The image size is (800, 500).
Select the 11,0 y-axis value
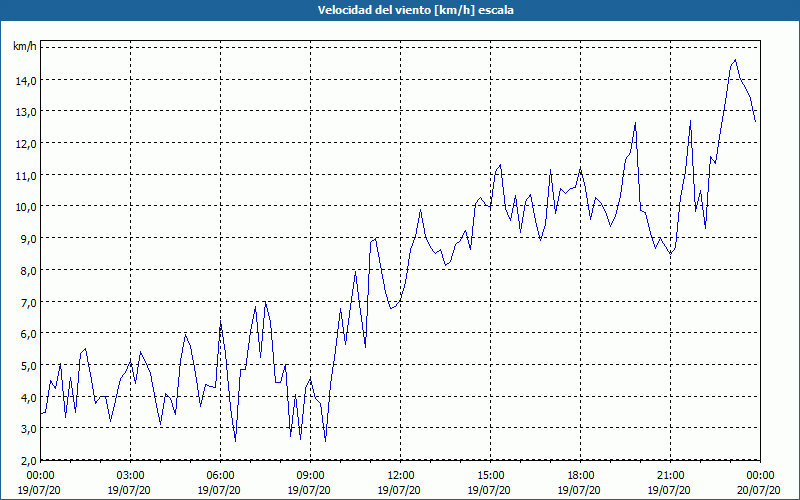coord(27,176)
